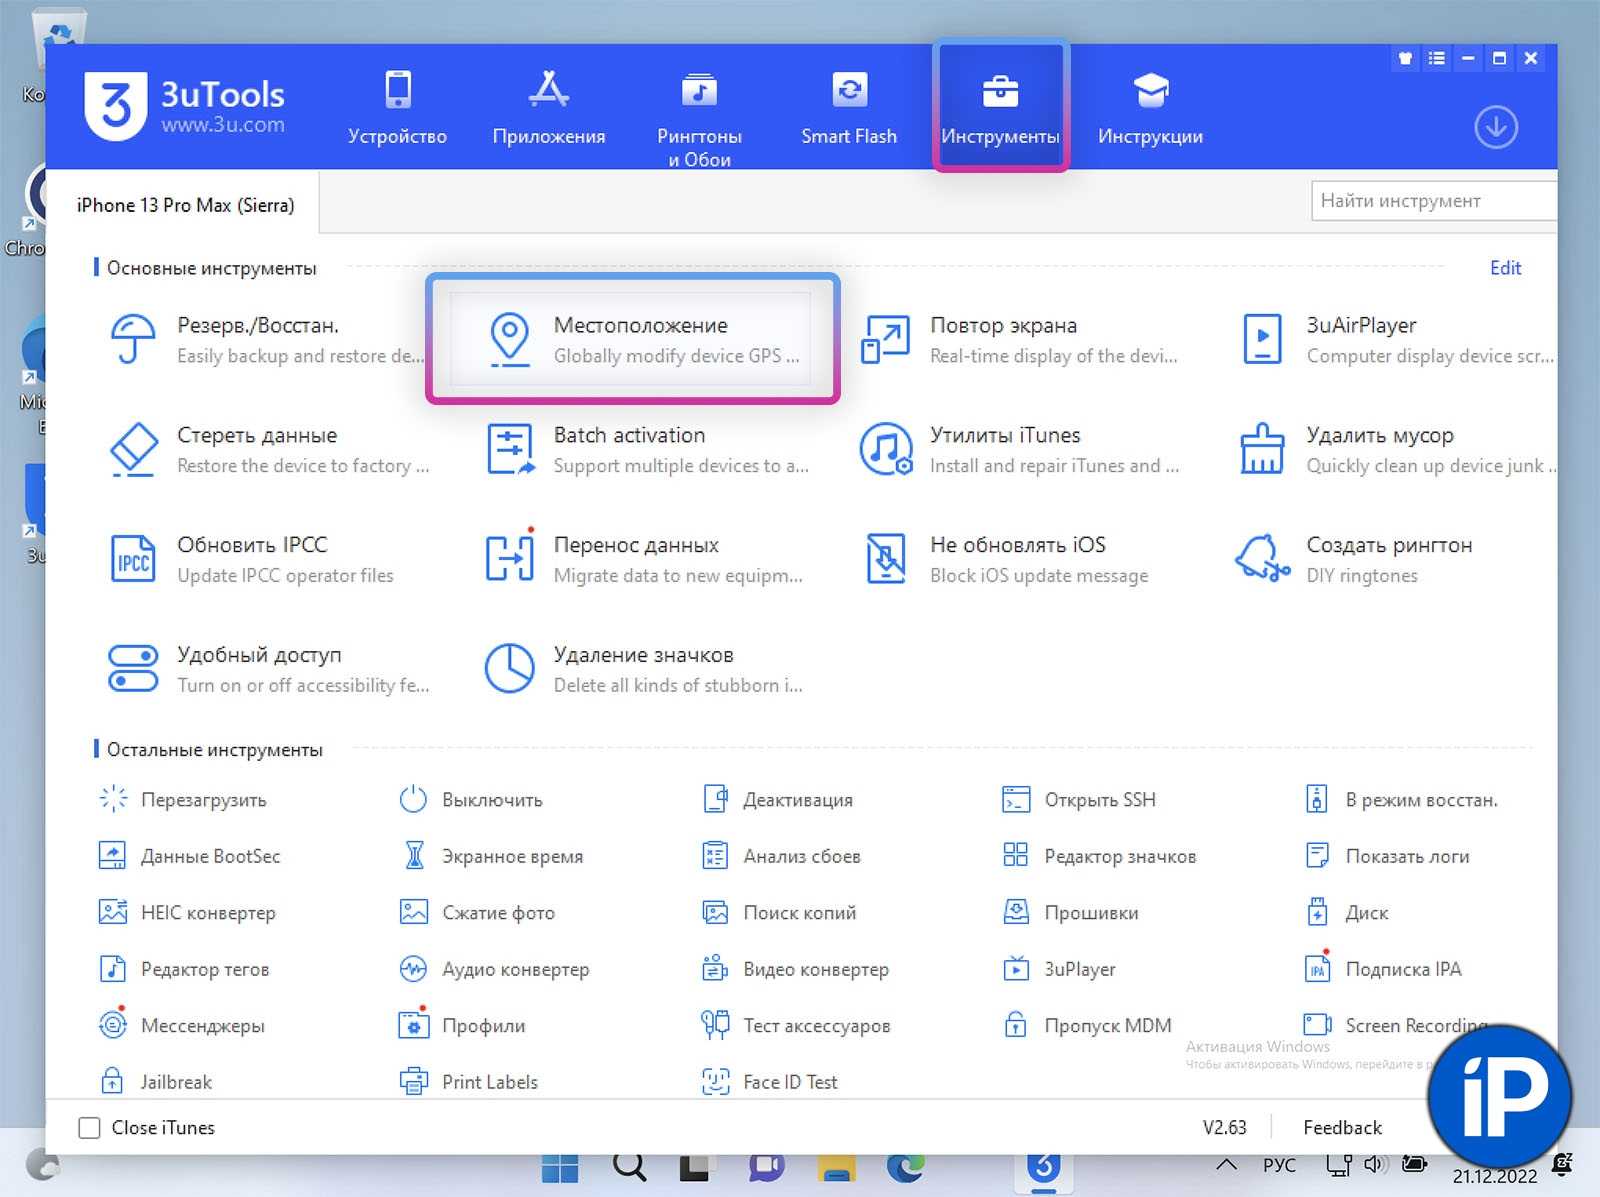Open Jailbreak tool

155,1081
